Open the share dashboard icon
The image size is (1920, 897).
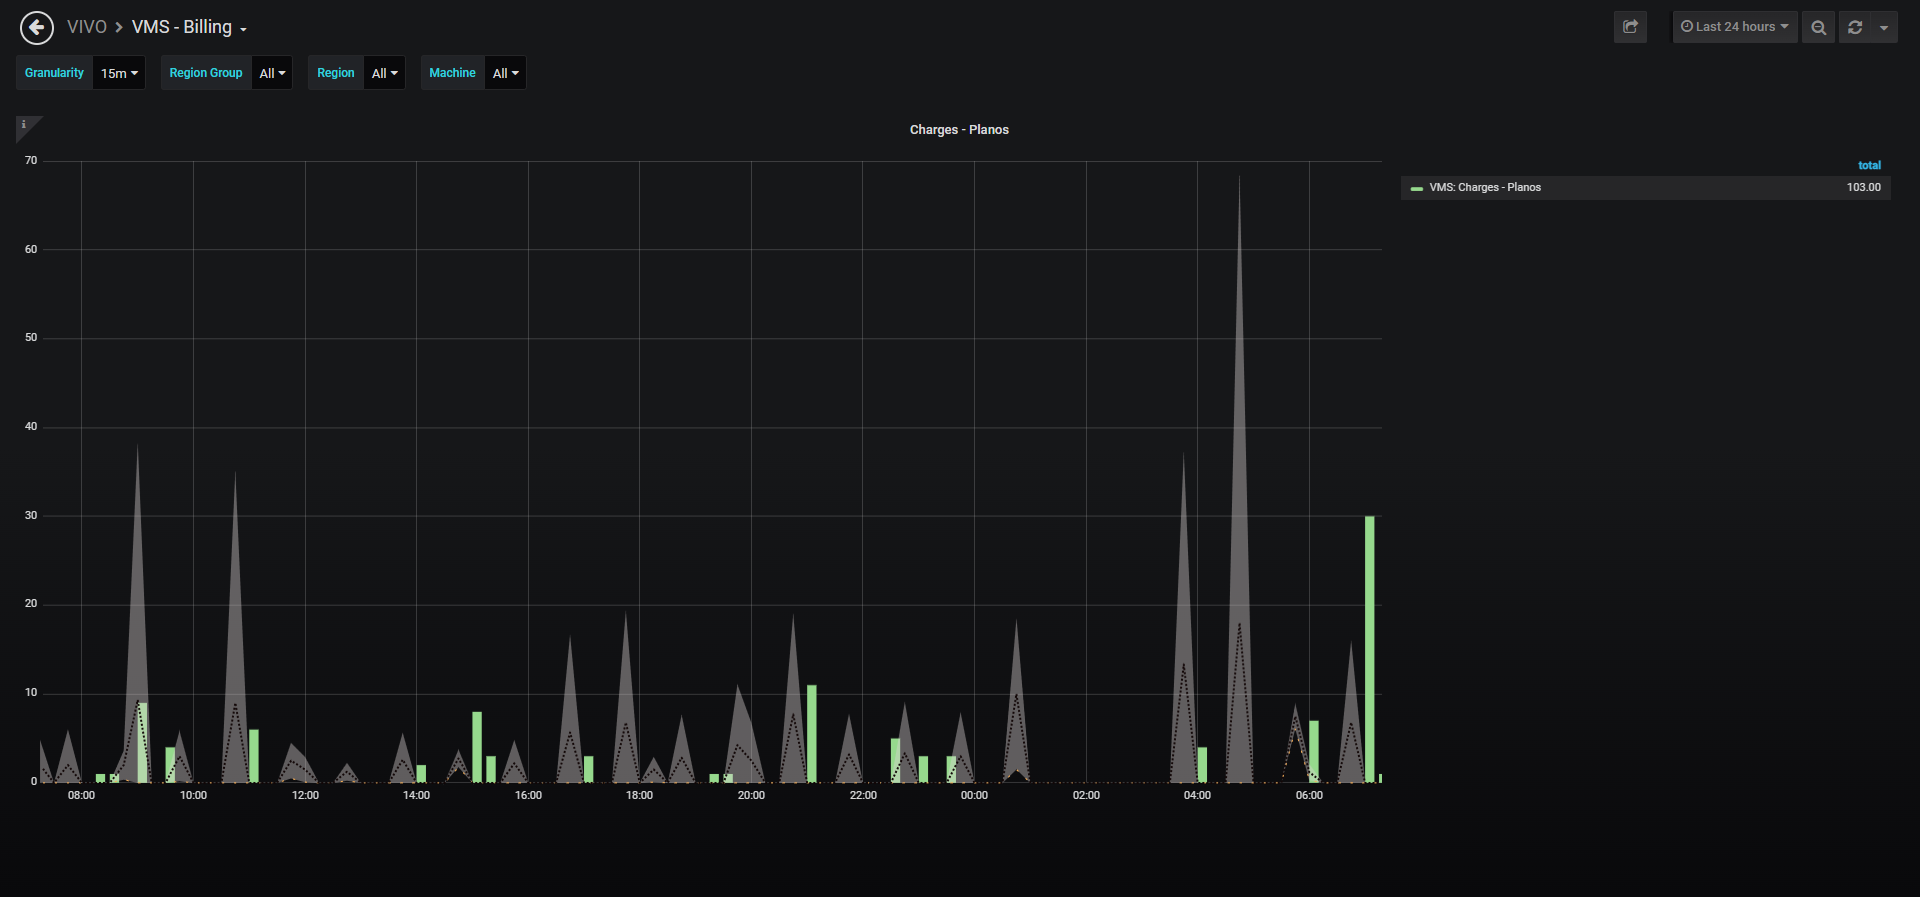(1630, 27)
